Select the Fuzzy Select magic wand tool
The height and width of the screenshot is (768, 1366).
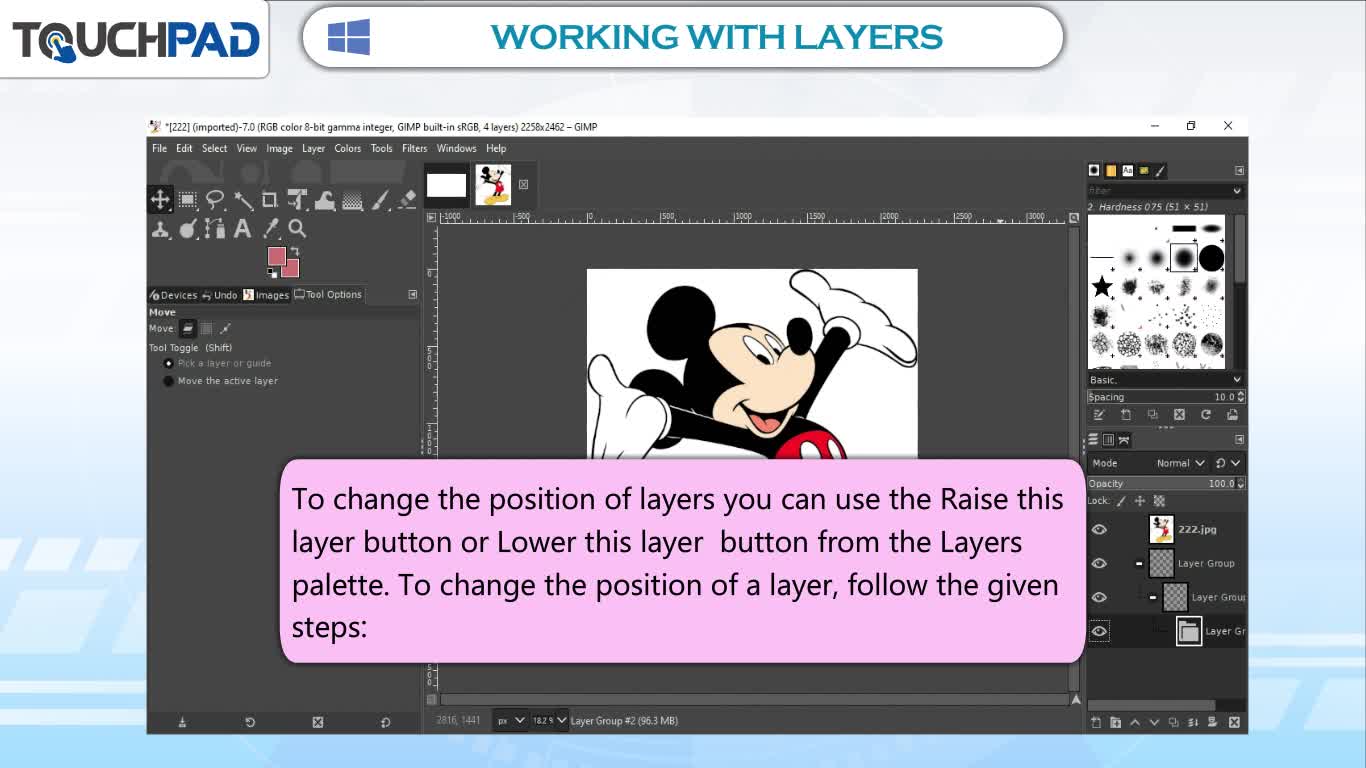[x=243, y=200]
